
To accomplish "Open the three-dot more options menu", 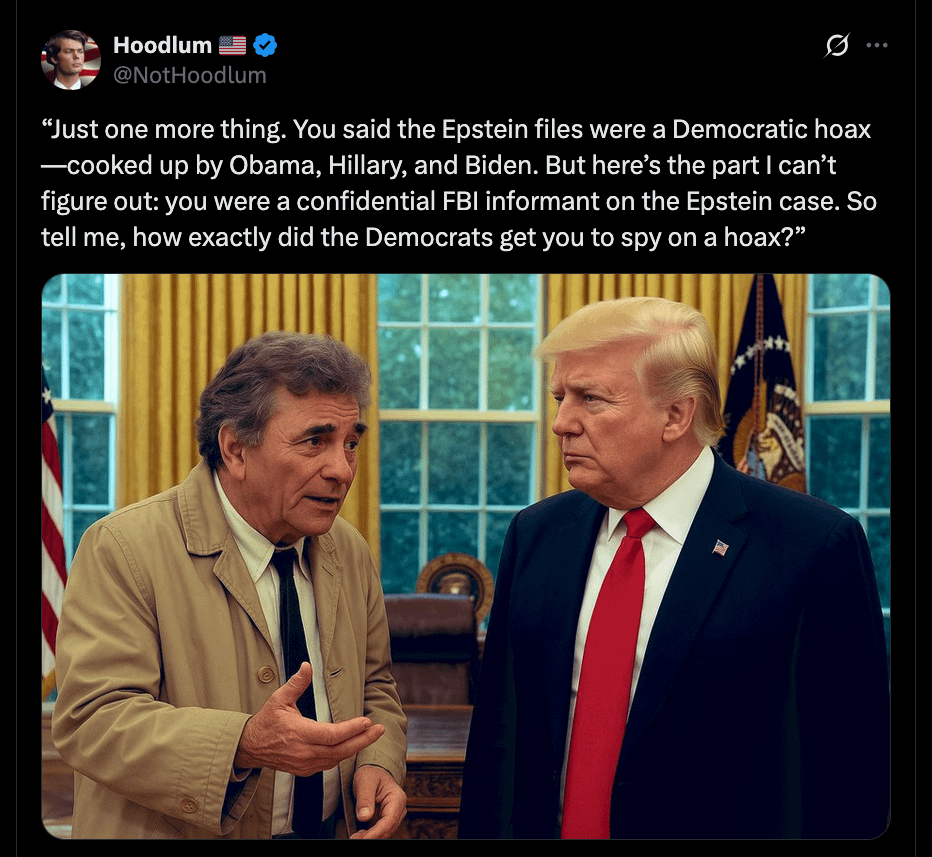I will (877, 45).
